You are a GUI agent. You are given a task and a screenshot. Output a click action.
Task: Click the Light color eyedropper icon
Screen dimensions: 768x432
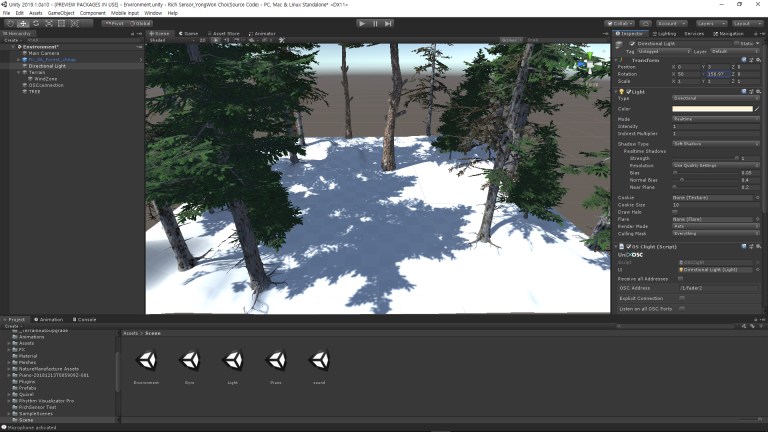(x=757, y=108)
